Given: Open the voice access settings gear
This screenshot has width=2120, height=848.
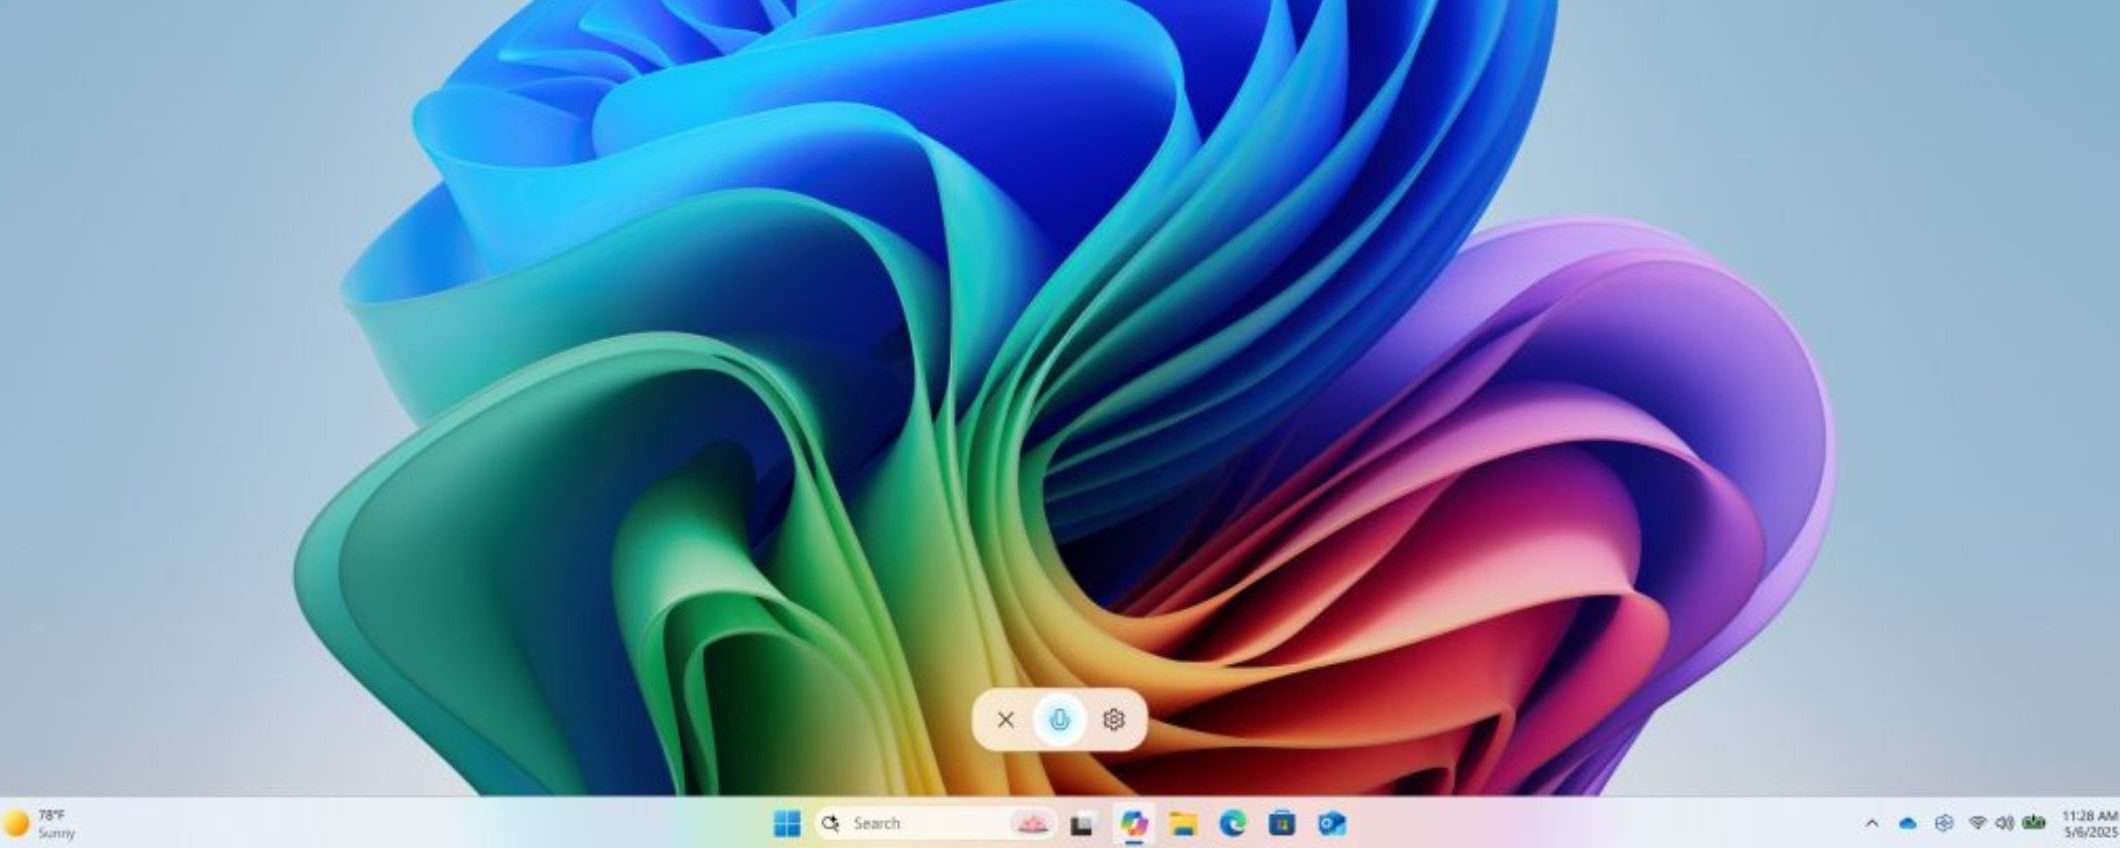Looking at the screenshot, I should pos(1113,719).
